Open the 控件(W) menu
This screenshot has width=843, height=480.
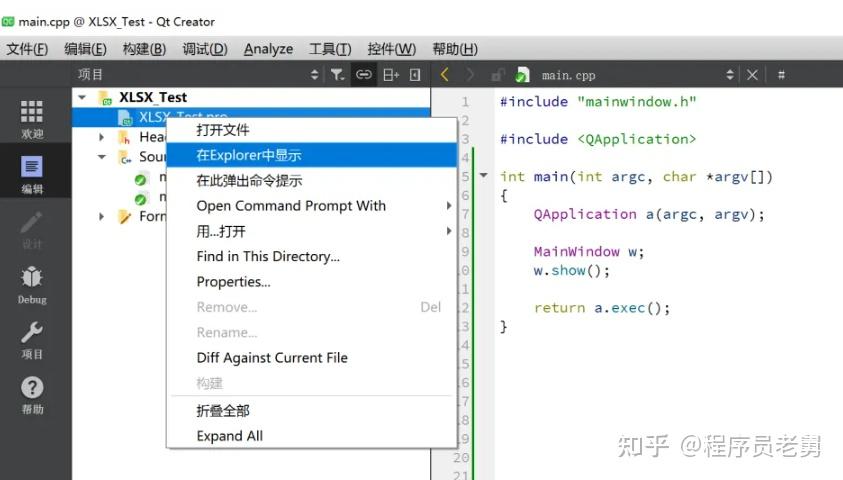point(391,49)
